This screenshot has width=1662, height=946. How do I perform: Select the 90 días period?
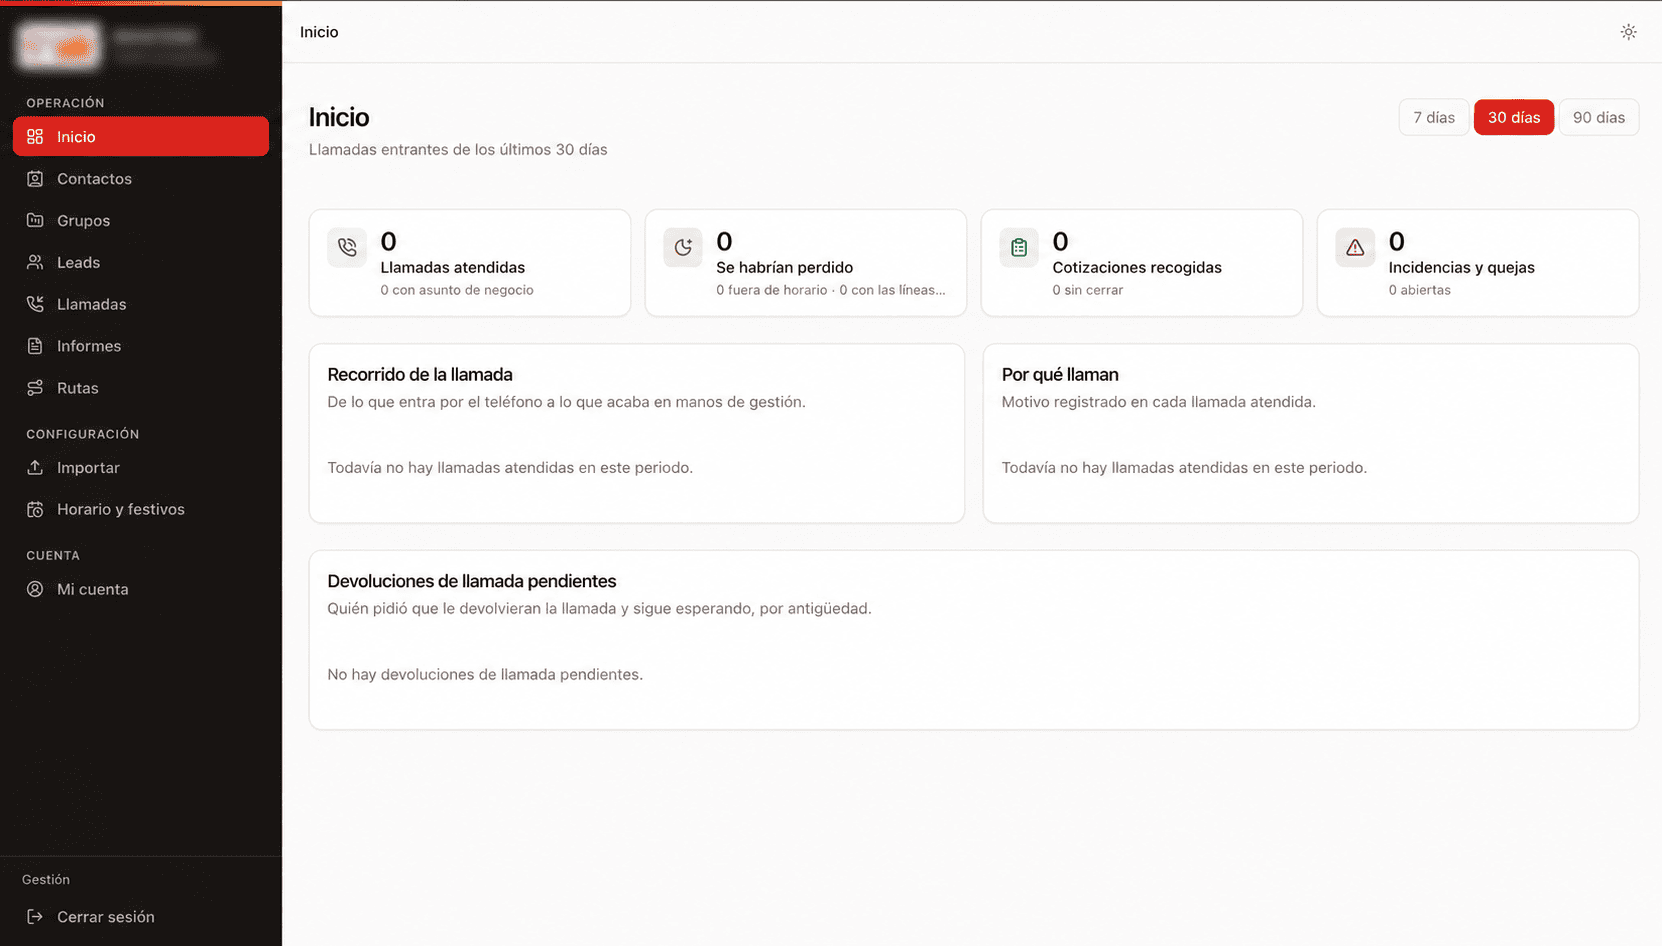1599,117
